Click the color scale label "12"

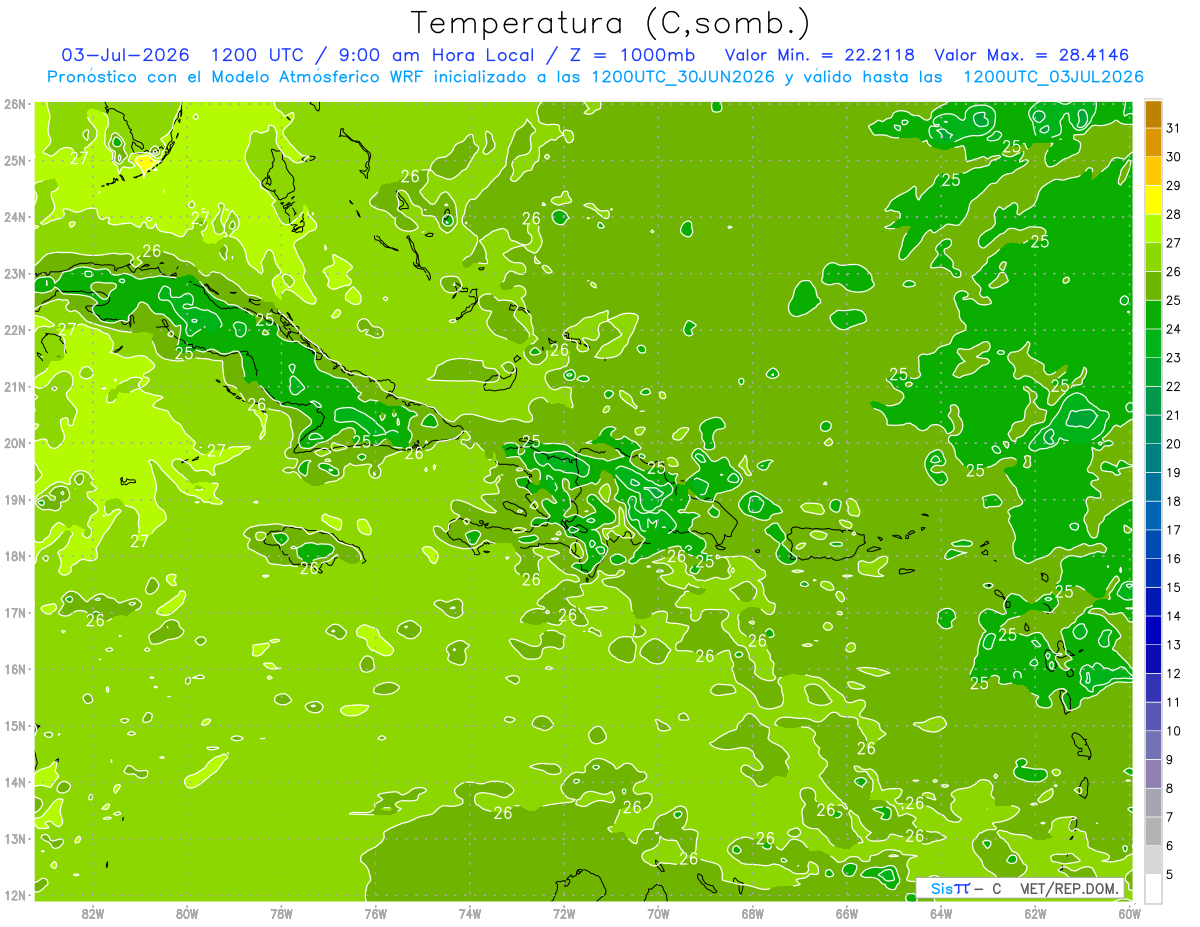click(x=1174, y=674)
